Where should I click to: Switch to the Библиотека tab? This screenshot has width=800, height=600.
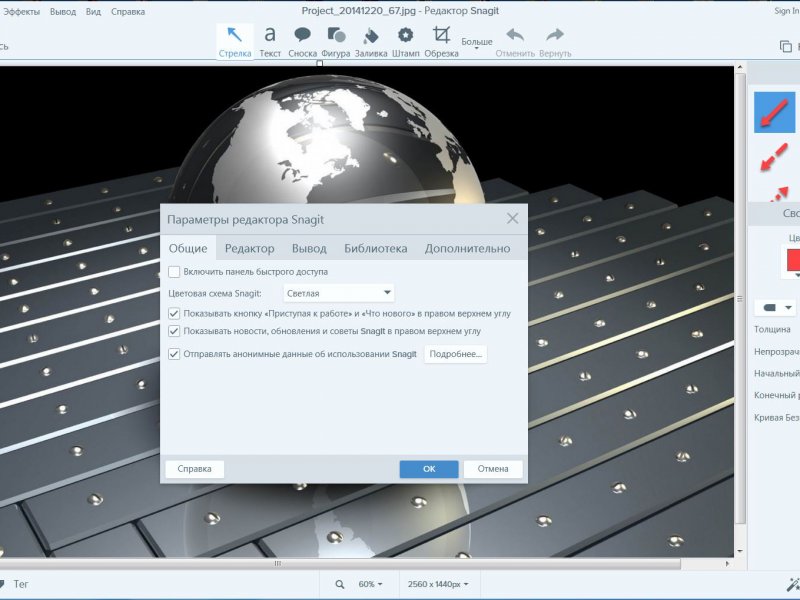376,248
